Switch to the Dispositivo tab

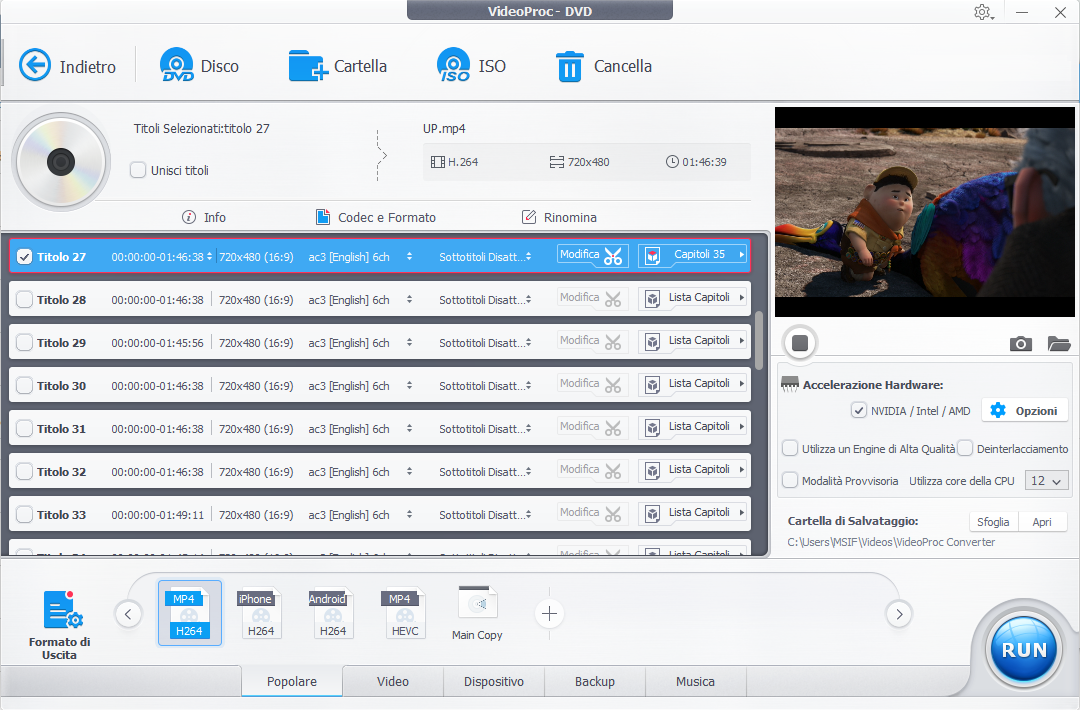point(494,682)
